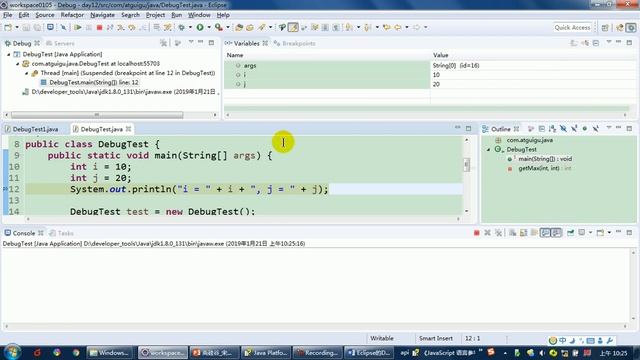Click Collapse All in Variables view toolbar
Viewport: 640px width, 360px height.
pyautogui.click(x=596, y=43)
